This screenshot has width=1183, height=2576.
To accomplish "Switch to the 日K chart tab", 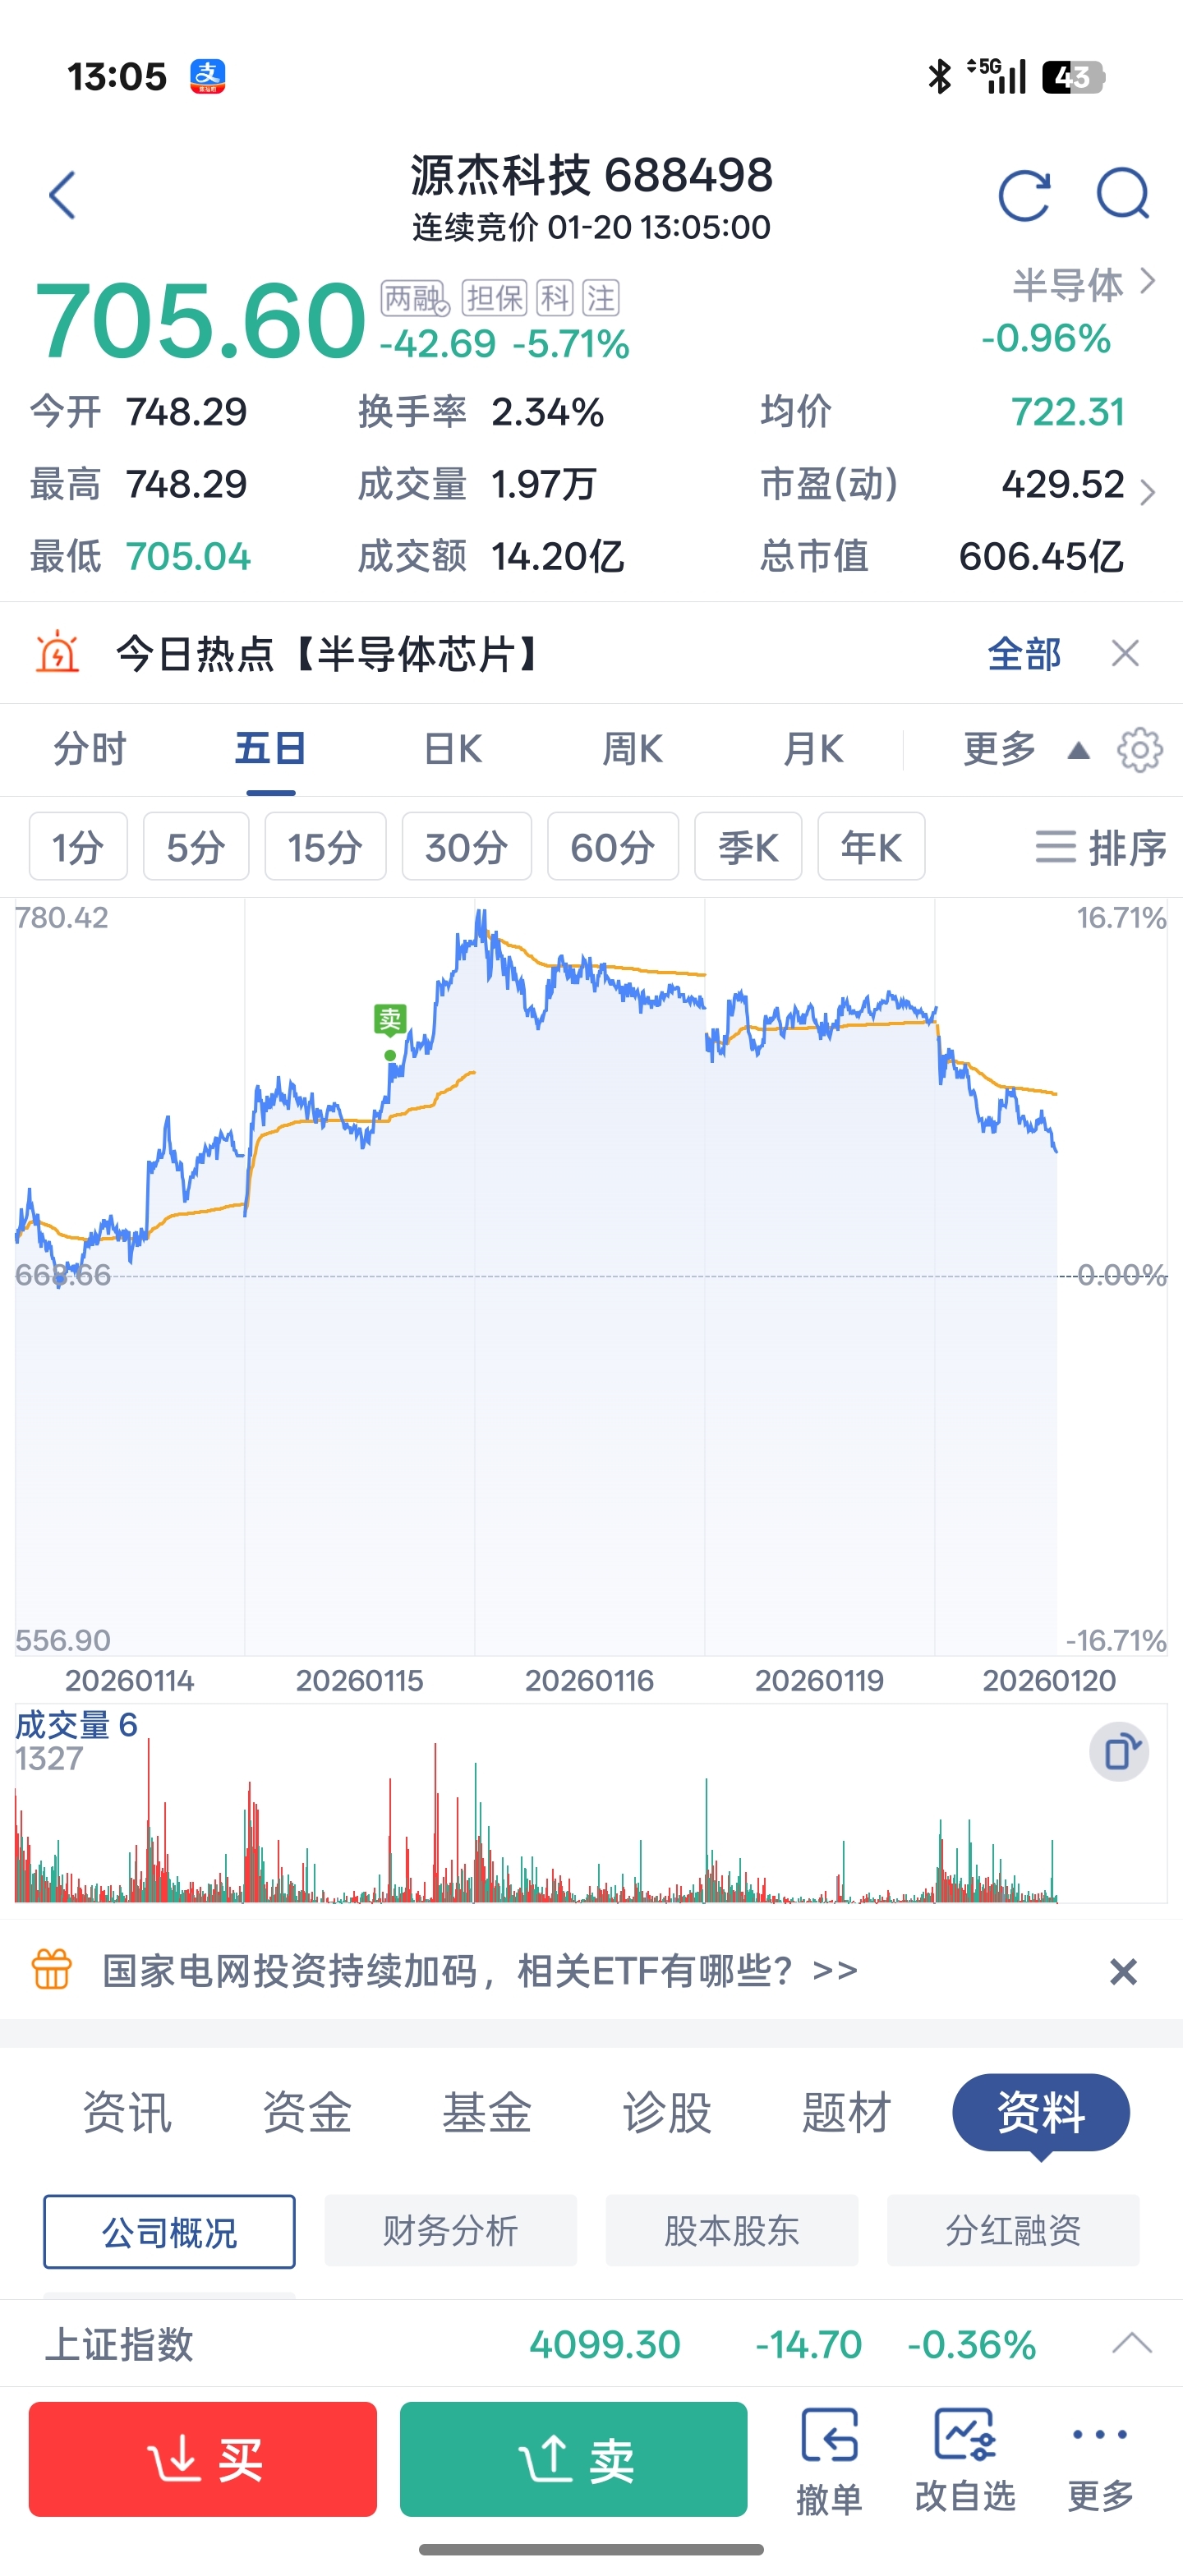I will (x=453, y=750).
